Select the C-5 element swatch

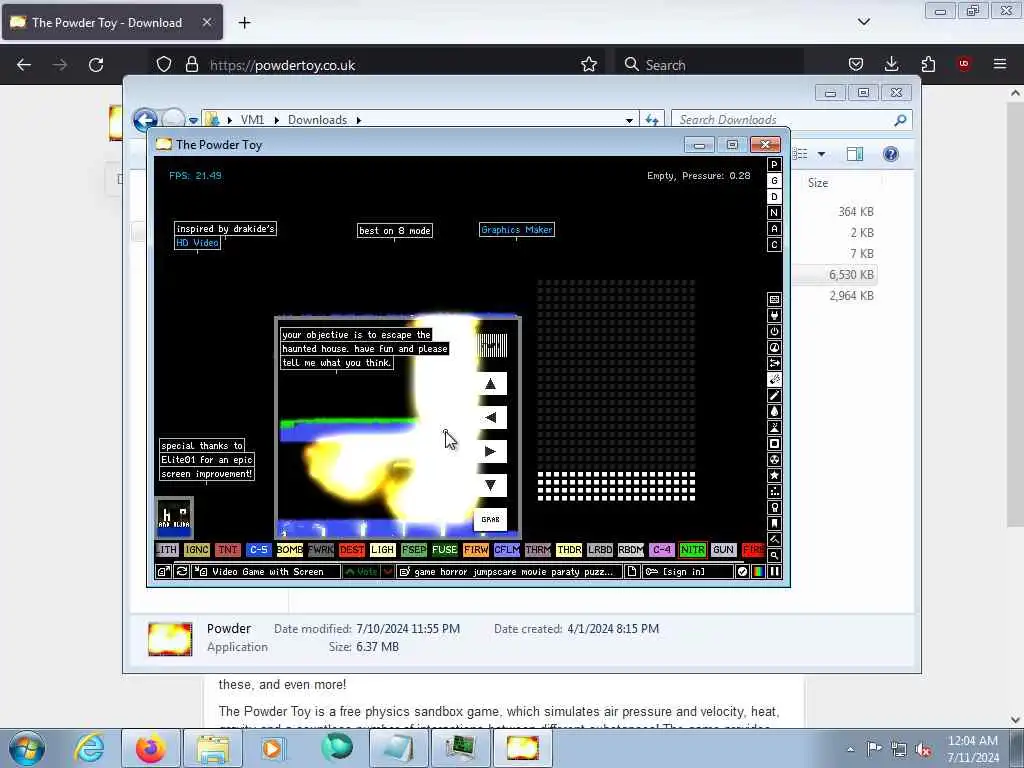pos(259,550)
